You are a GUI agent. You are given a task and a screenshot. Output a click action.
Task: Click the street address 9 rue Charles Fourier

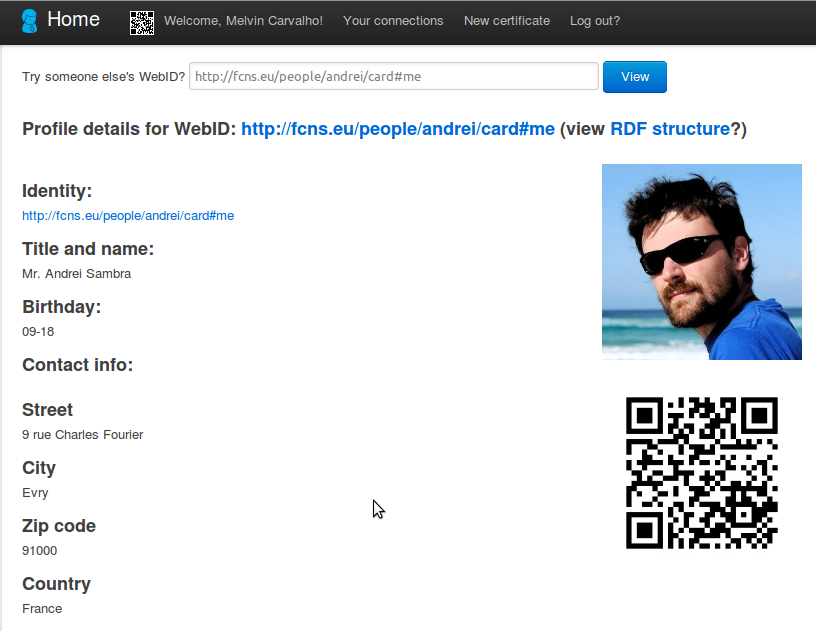(83, 435)
